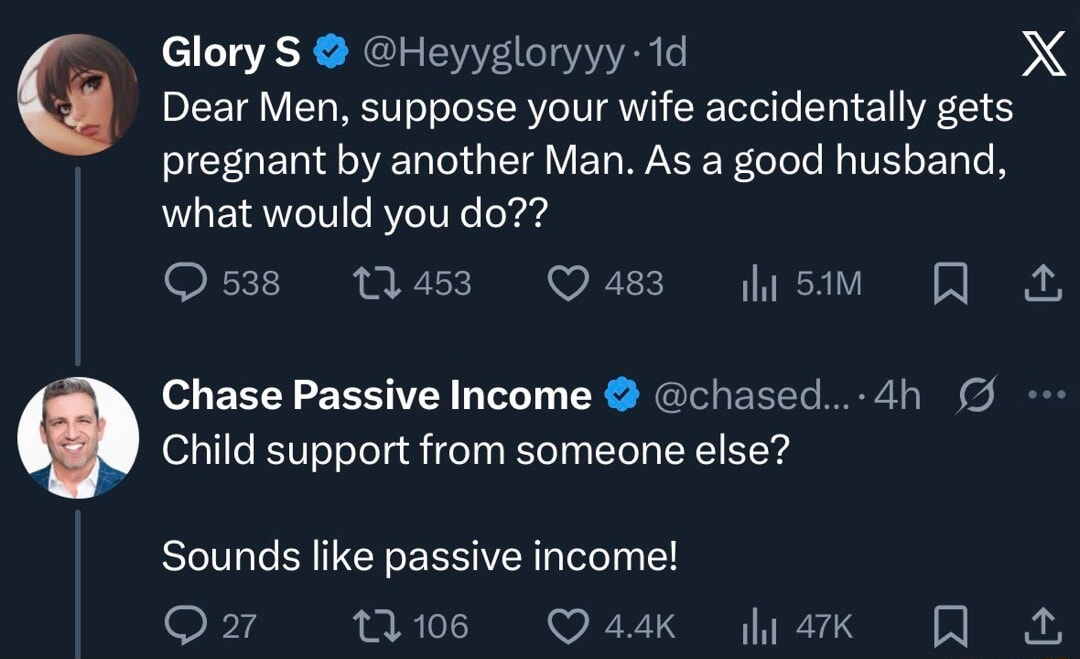Reply to Chase Passive Income's tweet
The height and width of the screenshot is (659, 1080).
[185, 626]
